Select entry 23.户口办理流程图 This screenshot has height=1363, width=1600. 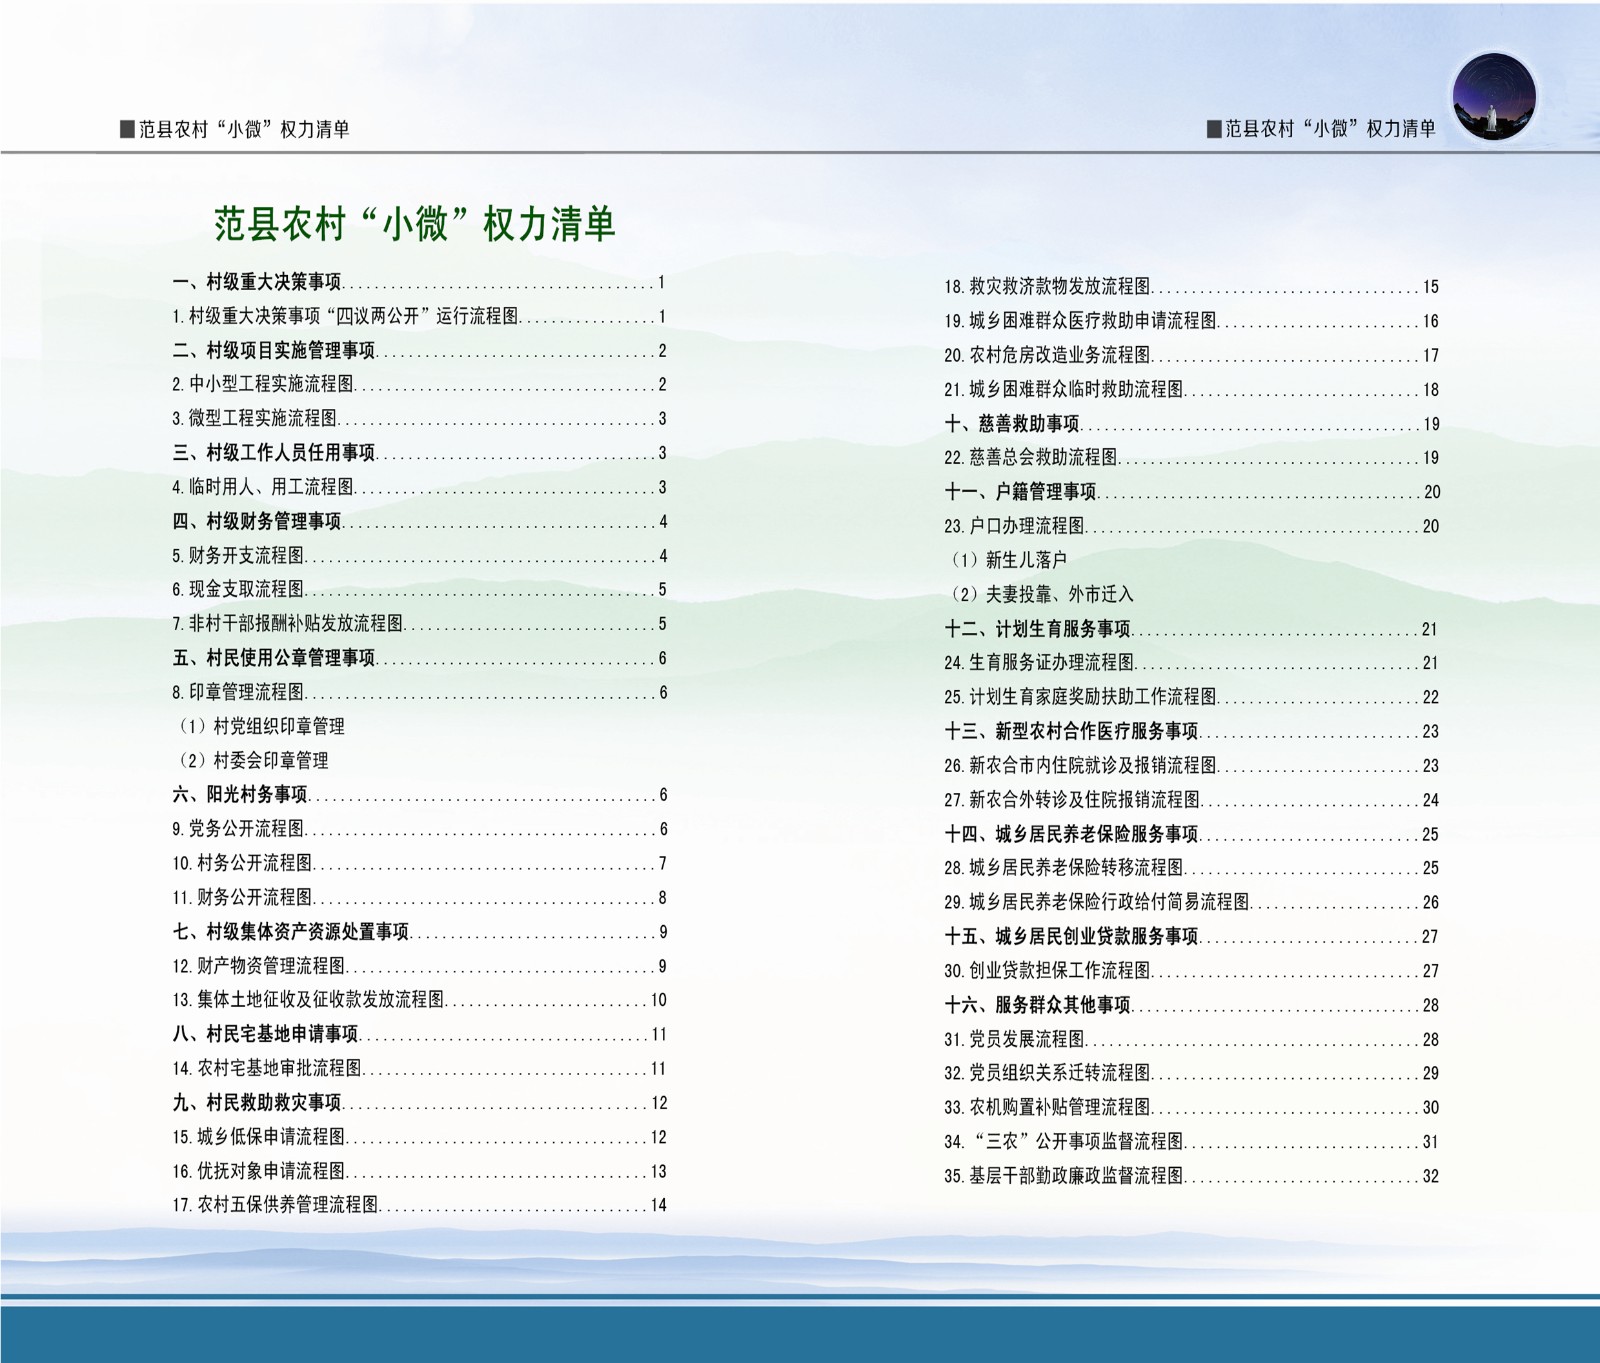[x=1192, y=526]
